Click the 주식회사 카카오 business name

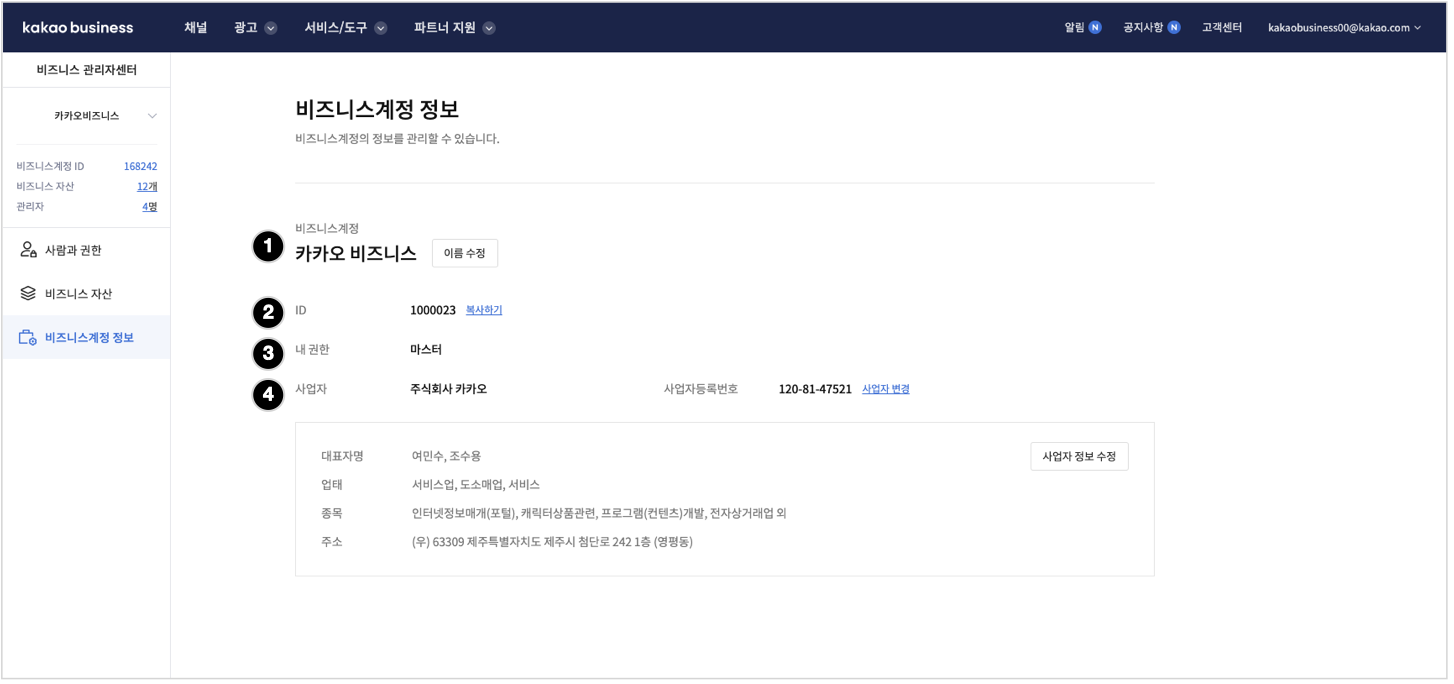(448, 389)
